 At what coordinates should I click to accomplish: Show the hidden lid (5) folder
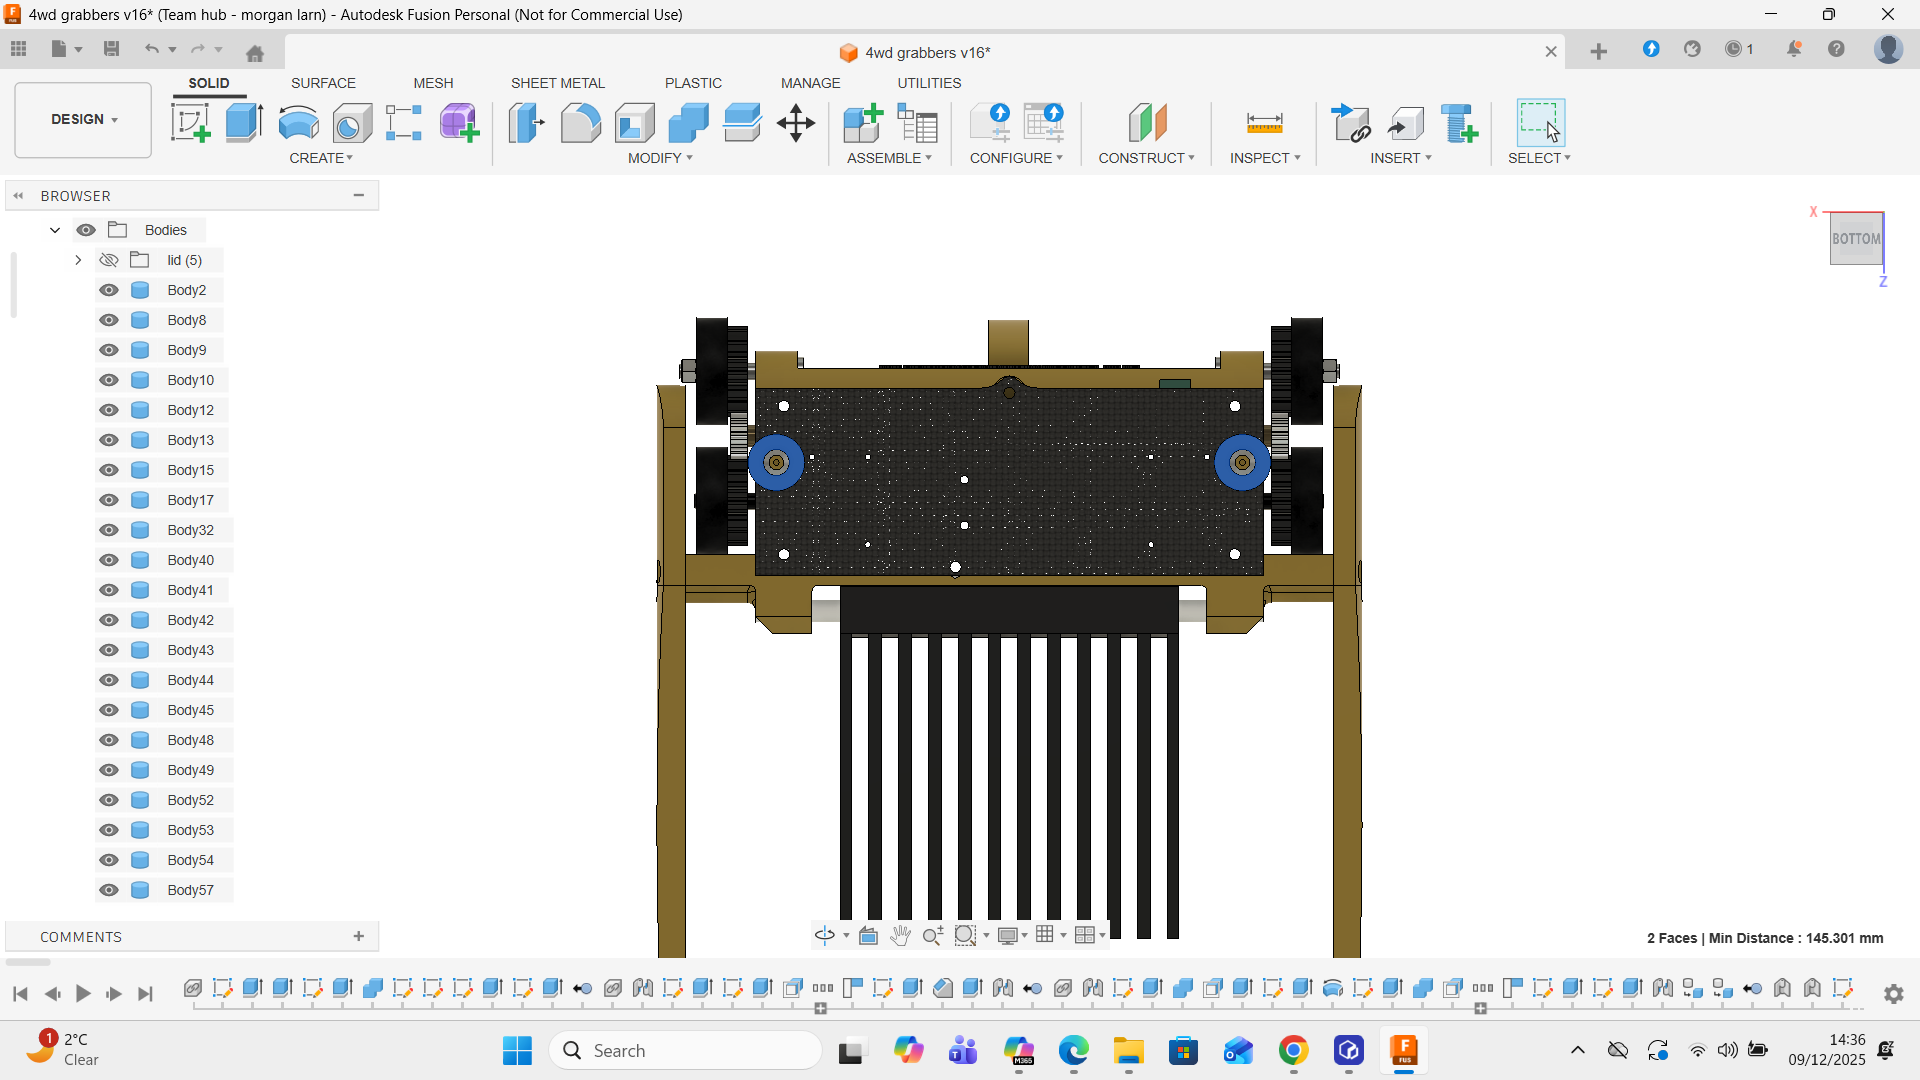coord(109,260)
